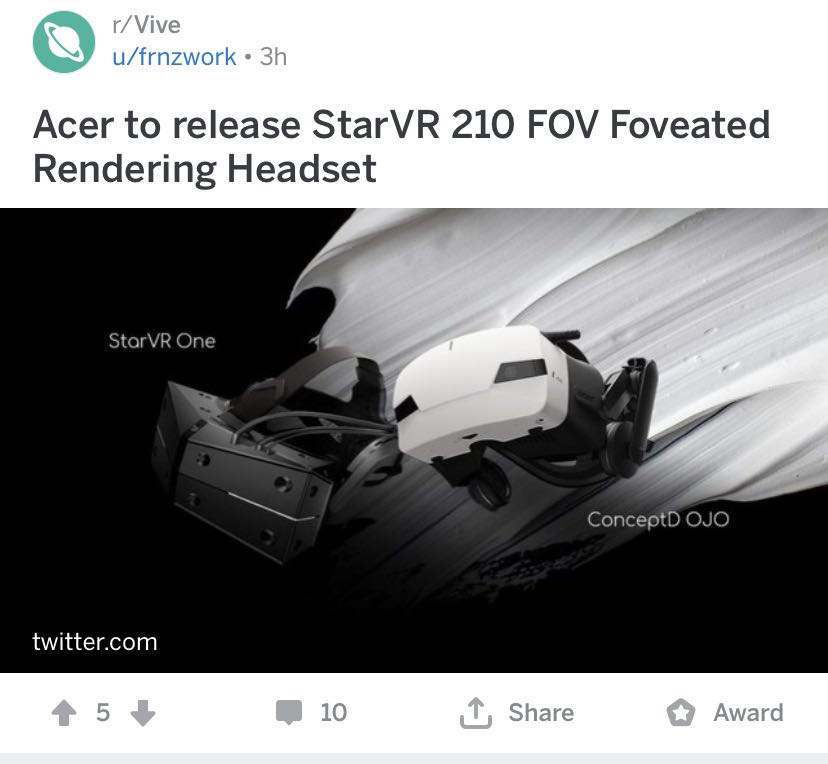The image size is (828, 764).
Task: Open comments via speech bubble icon
Action: click(289, 712)
